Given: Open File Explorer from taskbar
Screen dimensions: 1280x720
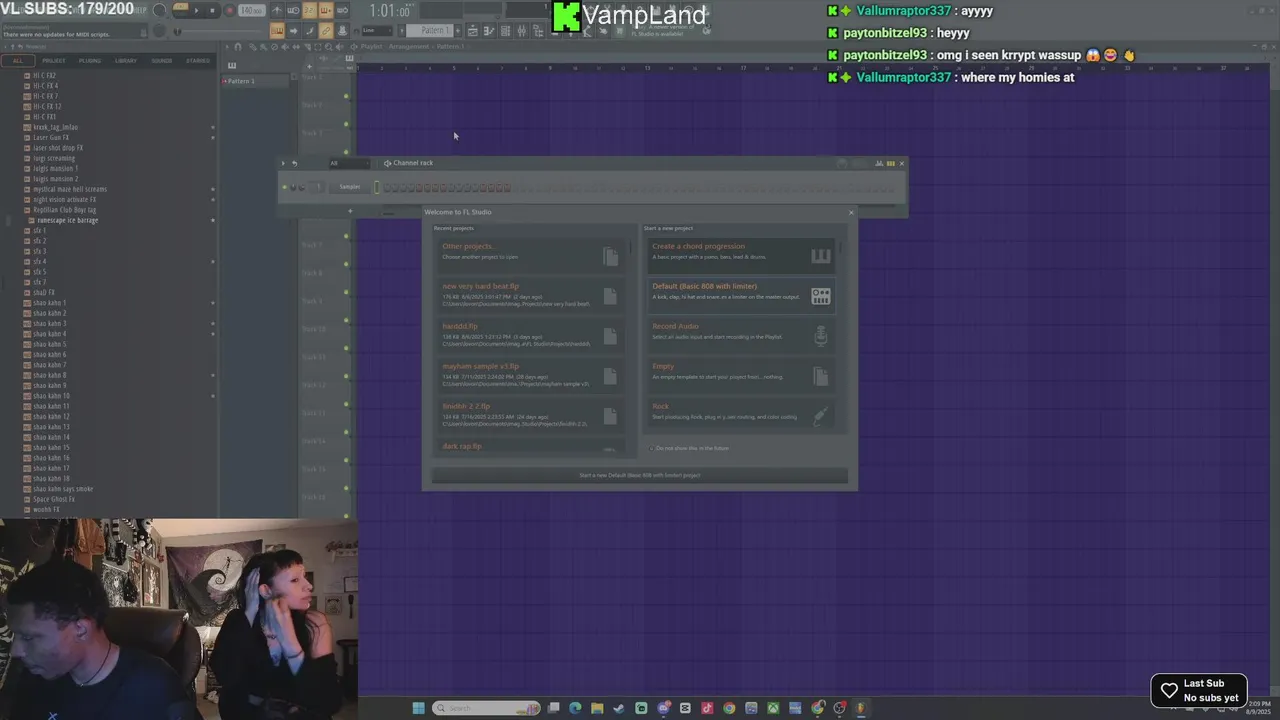Looking at the screenshot, I should click(x=597, y=708).
